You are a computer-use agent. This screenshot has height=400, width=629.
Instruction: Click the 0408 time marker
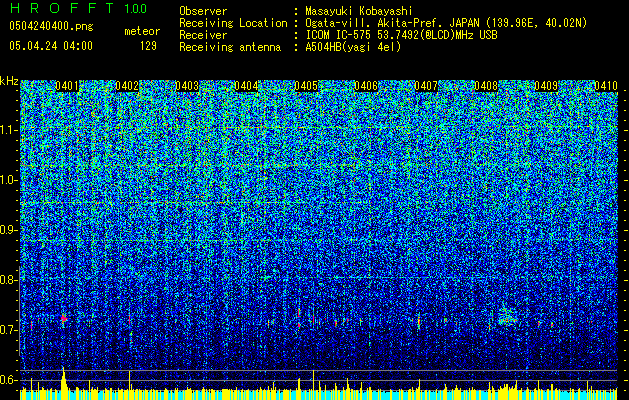[486, 86]
